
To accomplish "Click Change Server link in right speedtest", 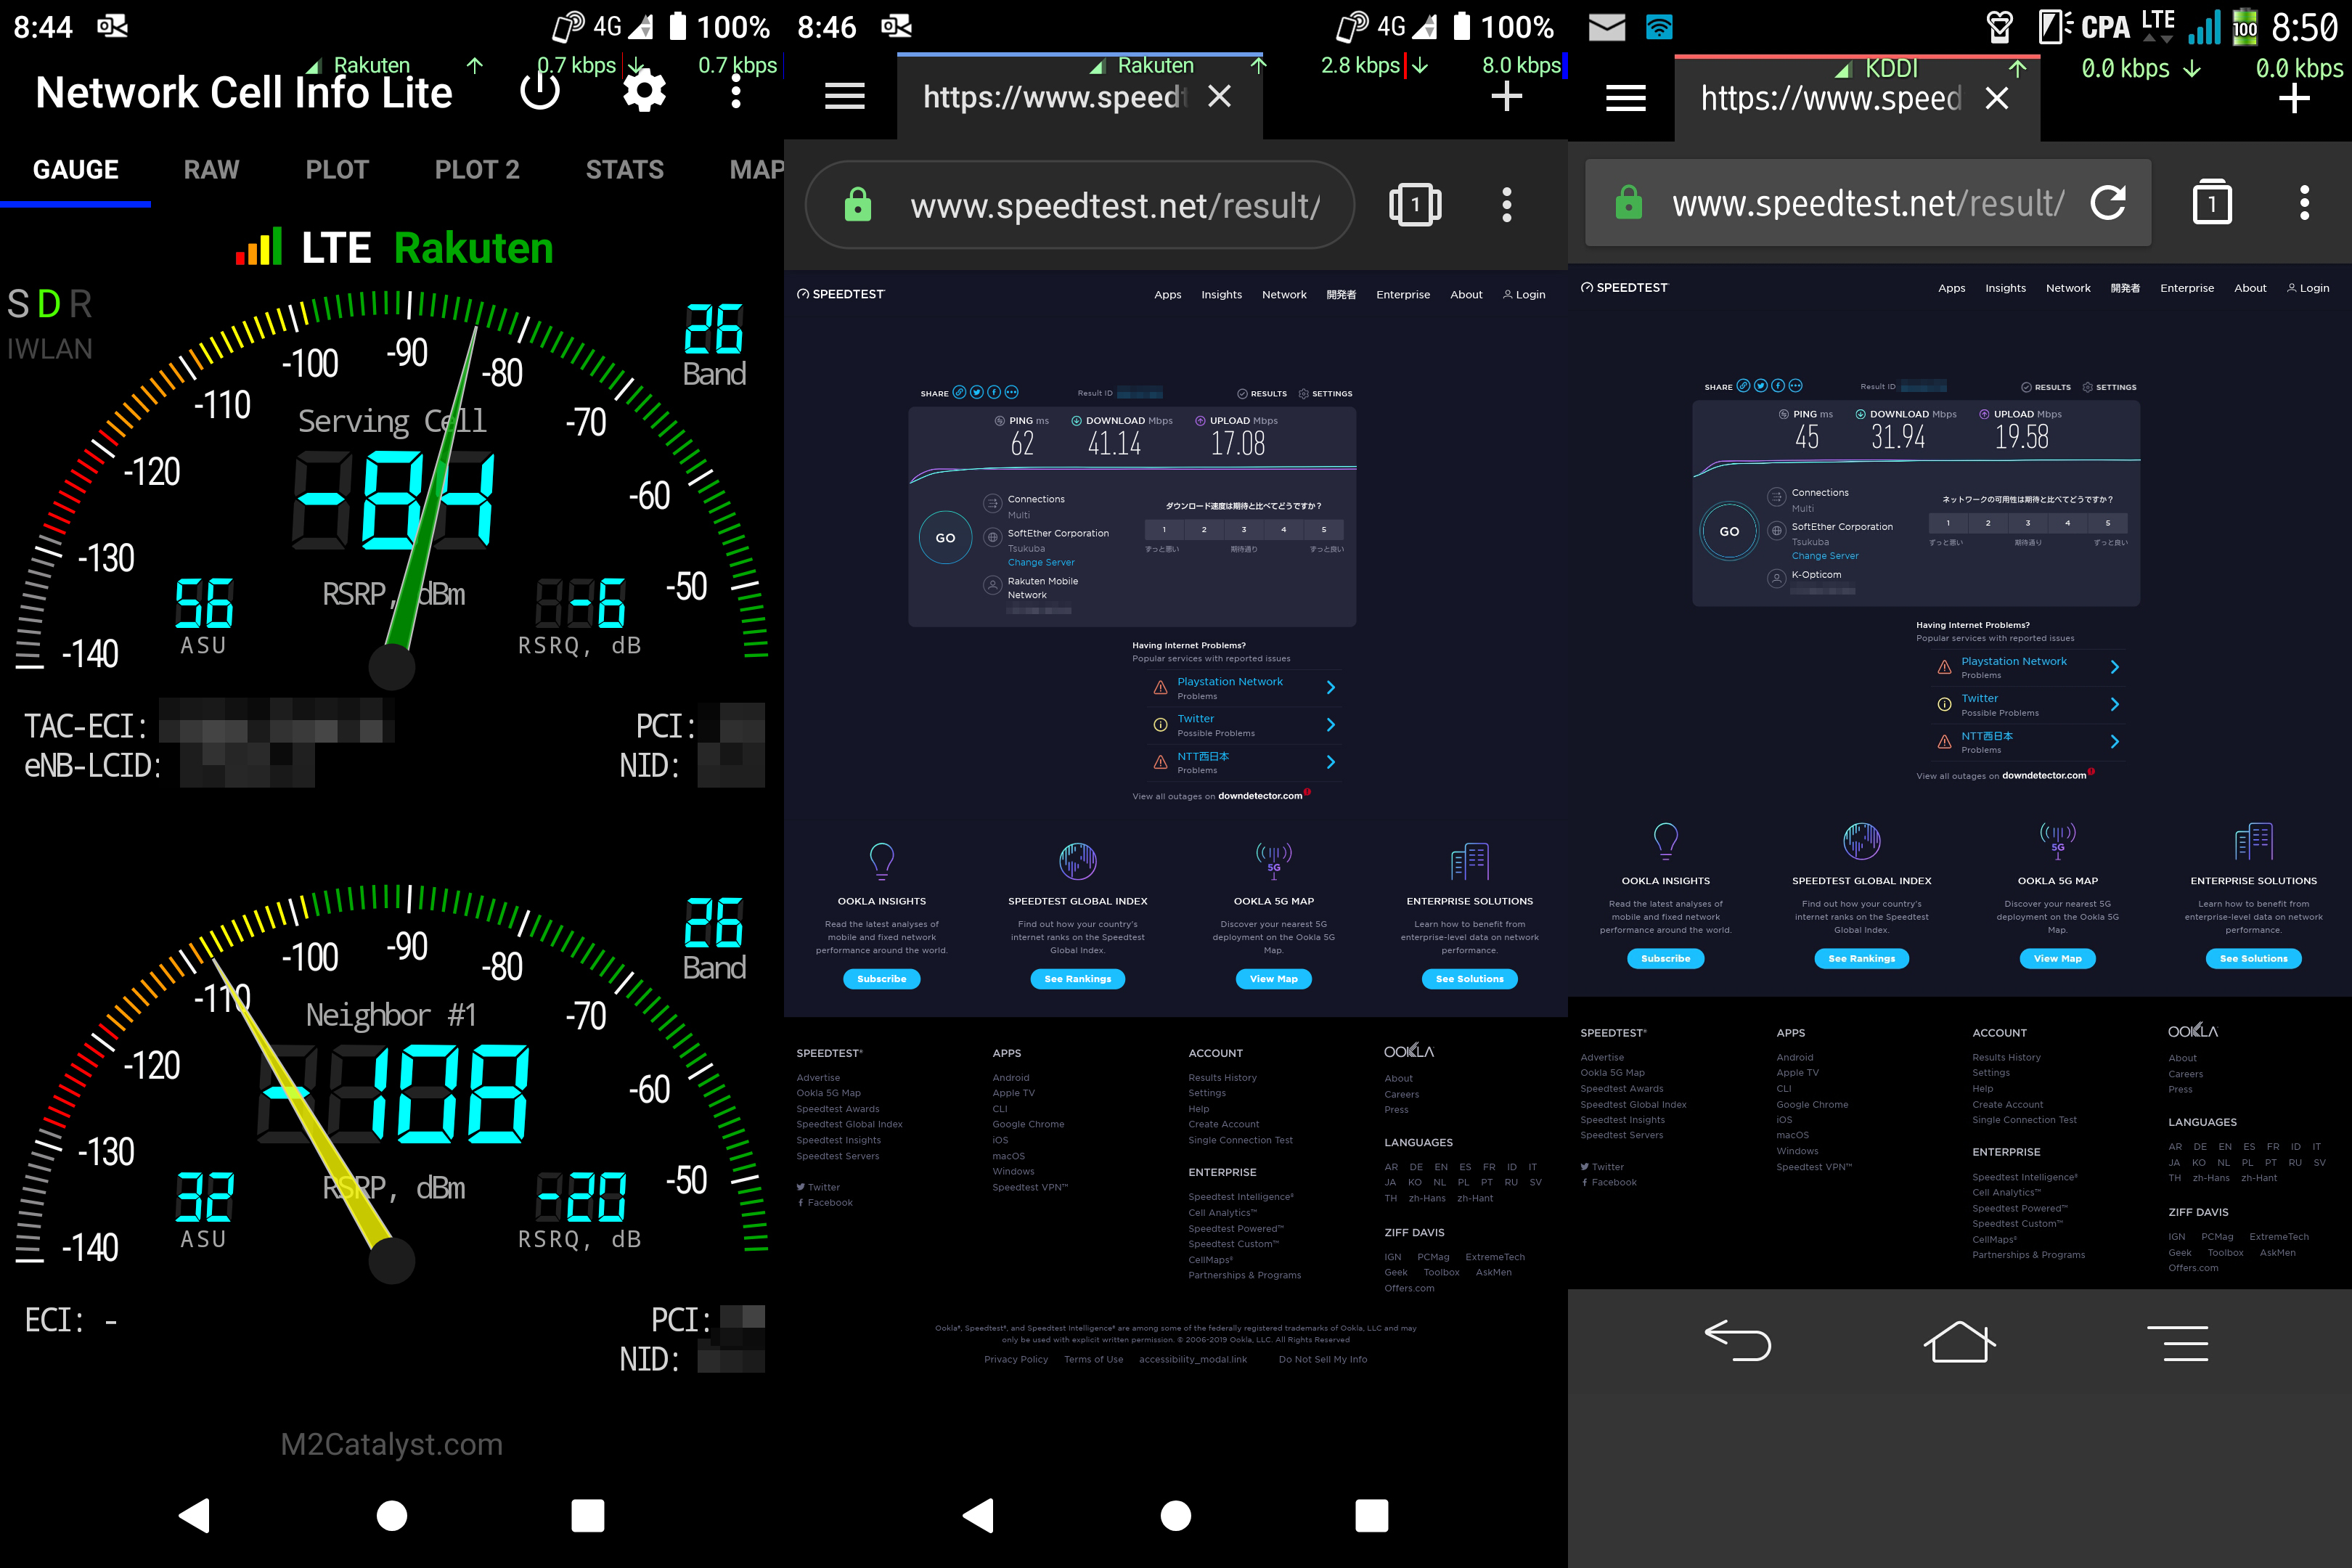I will [1825, 556].
